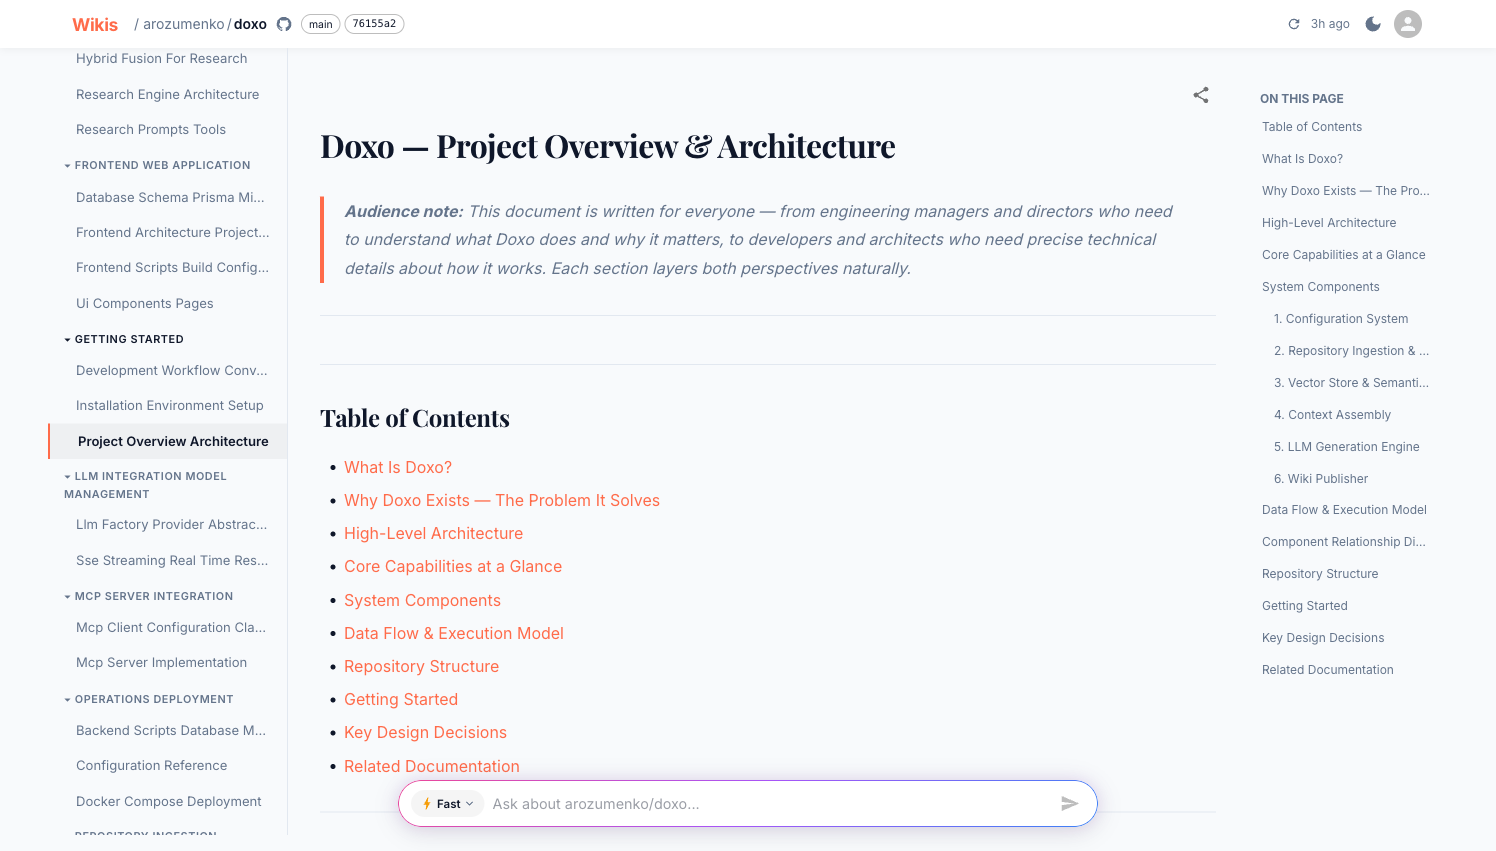Select Installation Environment Setup in the sidebar

169,405
